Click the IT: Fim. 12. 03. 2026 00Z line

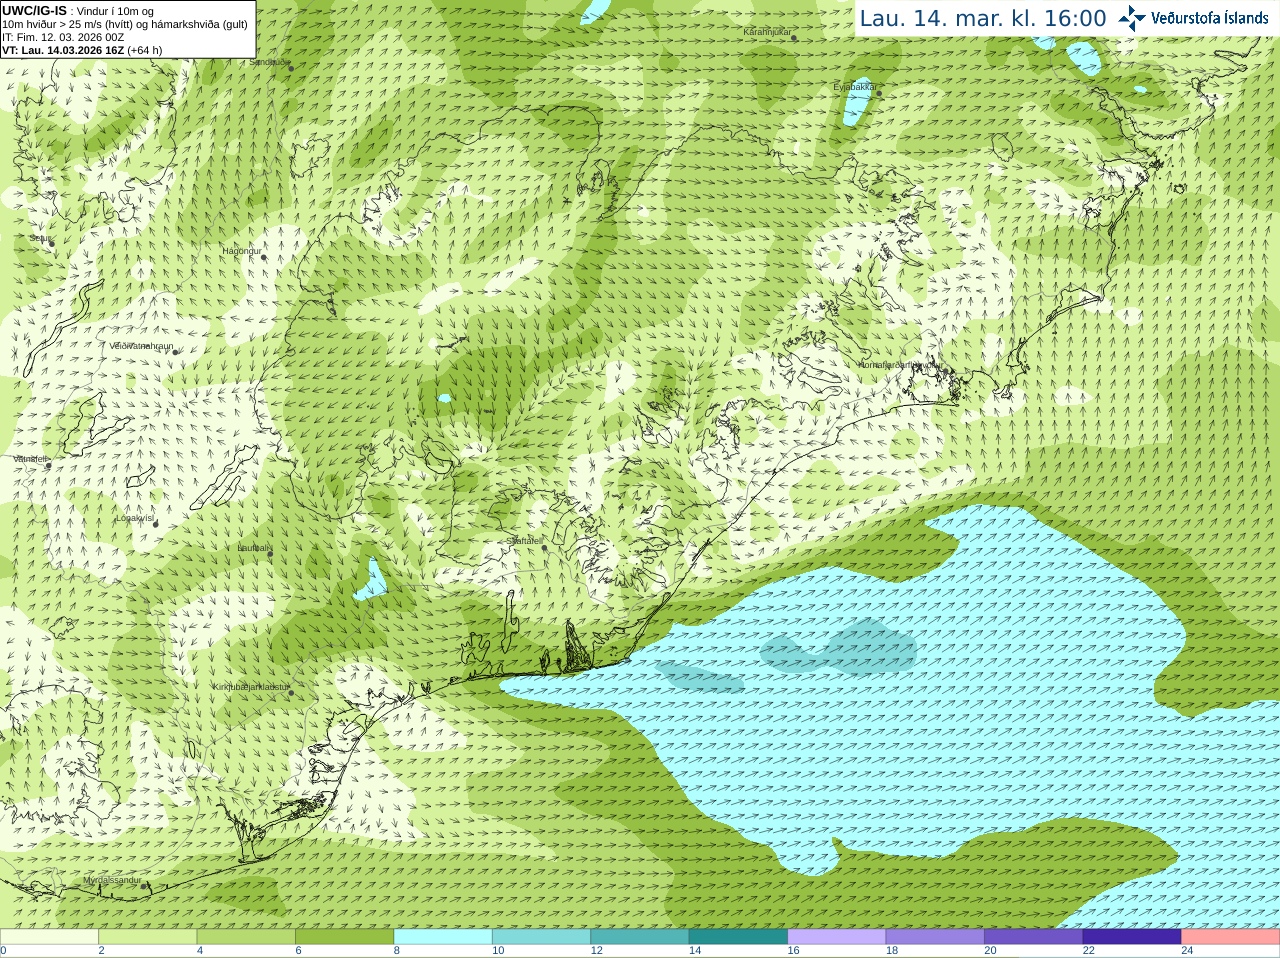point(63,37)
